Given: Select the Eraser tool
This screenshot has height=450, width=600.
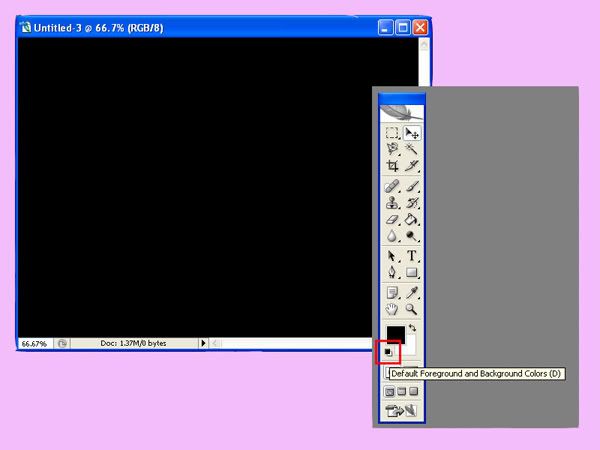Looking at the screenshot, I should [393, 220].
